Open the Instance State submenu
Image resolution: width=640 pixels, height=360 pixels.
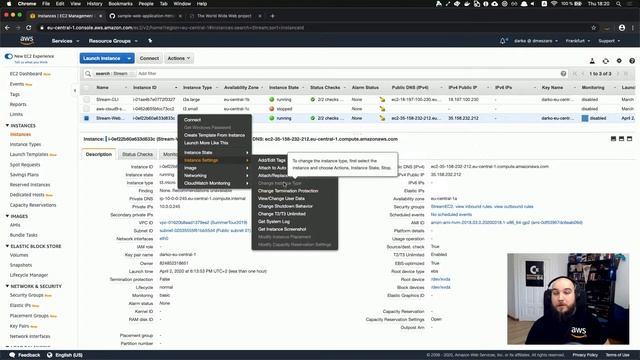point(215,152)
